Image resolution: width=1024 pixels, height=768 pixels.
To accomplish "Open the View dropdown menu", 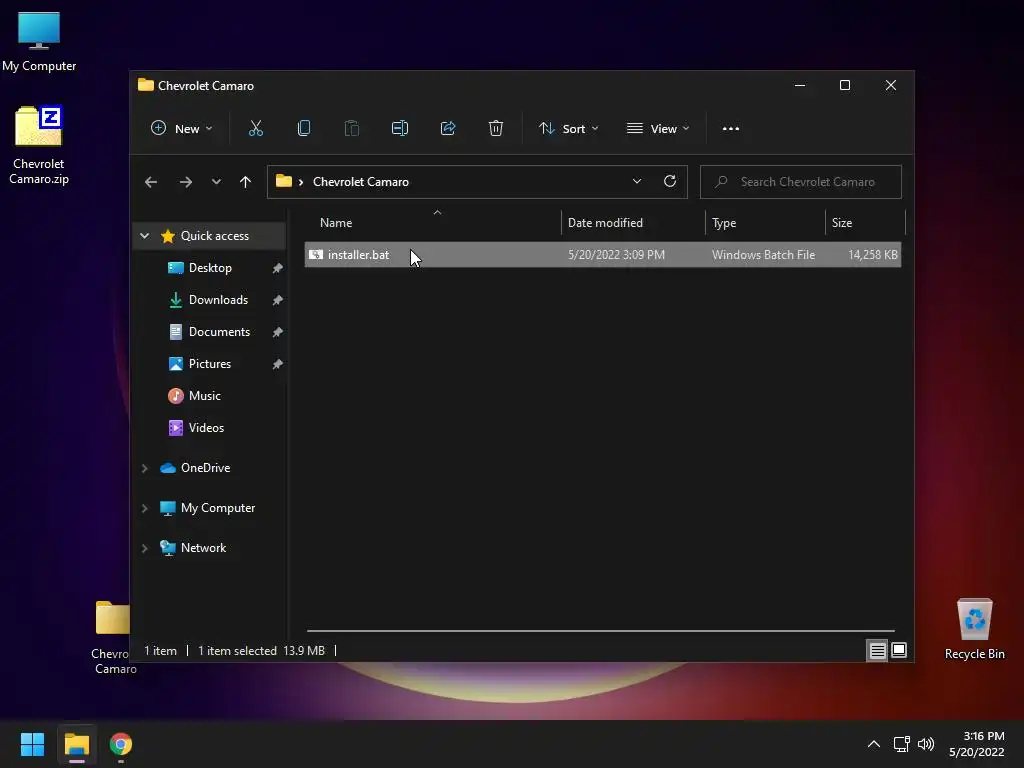I will pos(658,129).
